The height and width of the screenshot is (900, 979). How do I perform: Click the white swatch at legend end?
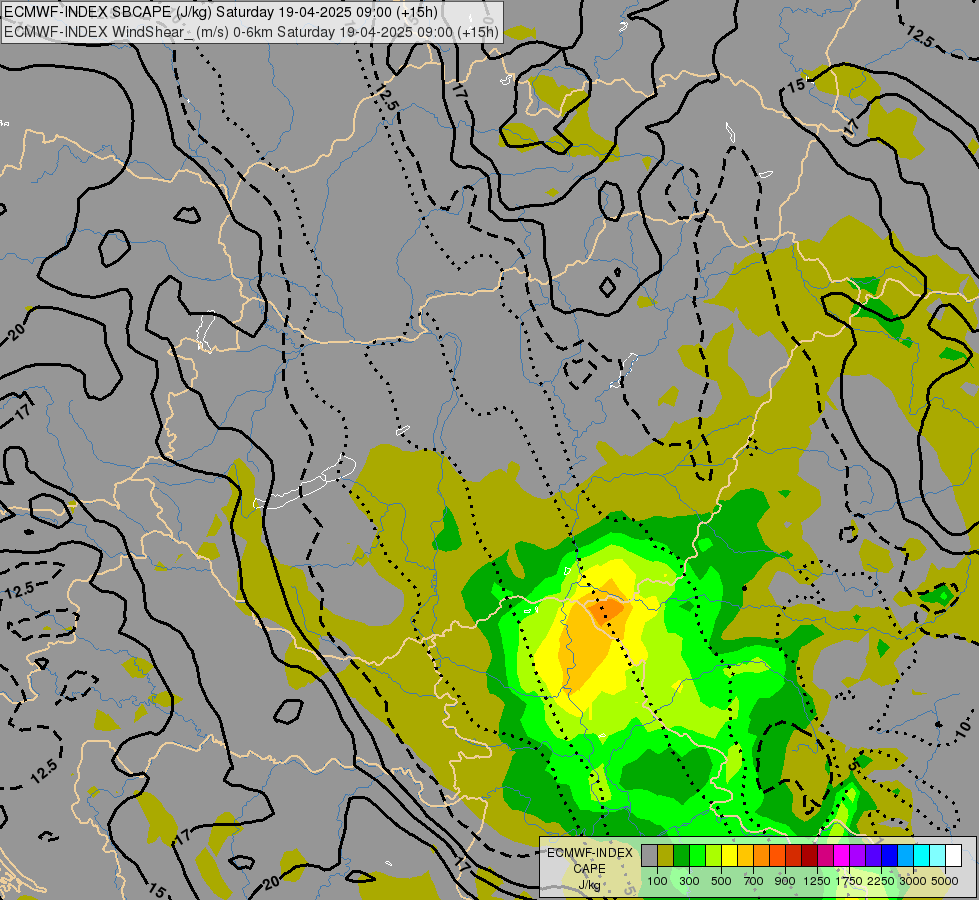tap(953, 856)
